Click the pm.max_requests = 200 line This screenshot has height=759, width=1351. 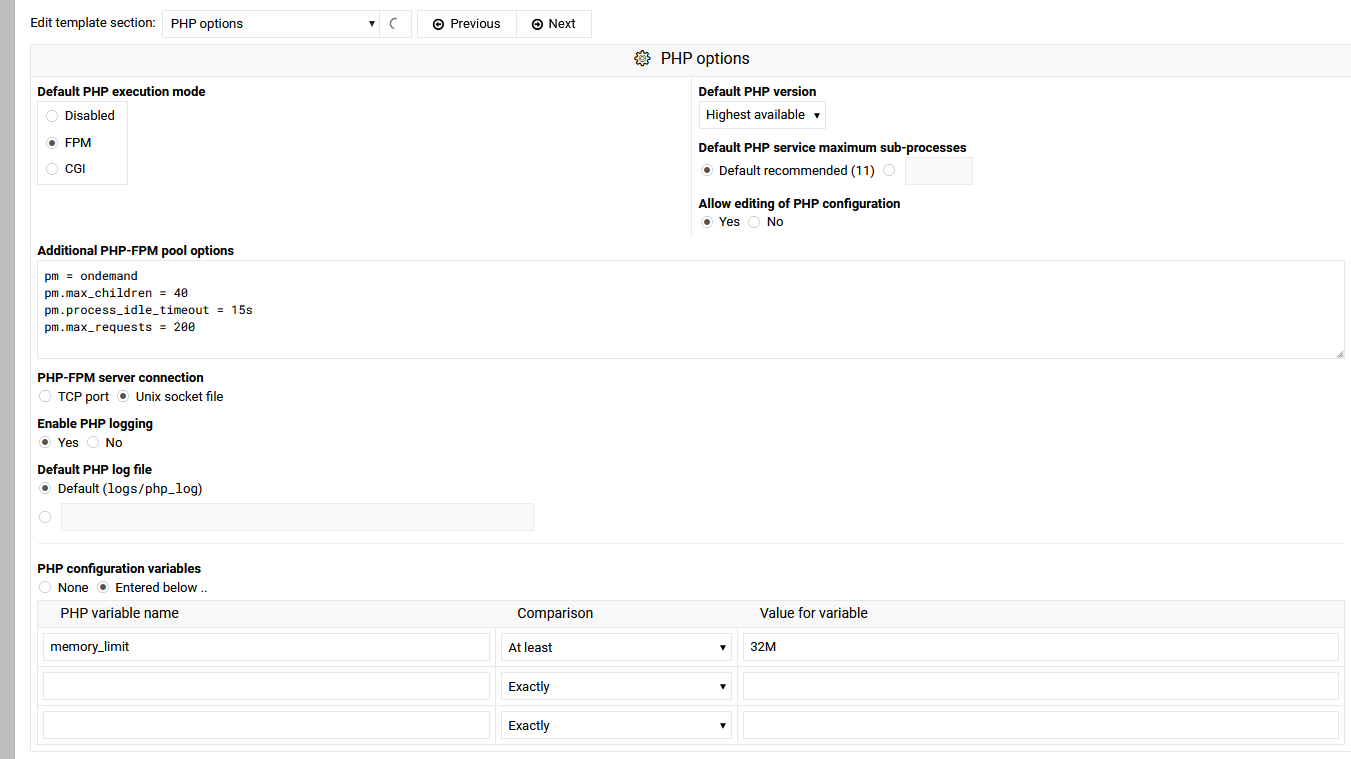point(120,327)
